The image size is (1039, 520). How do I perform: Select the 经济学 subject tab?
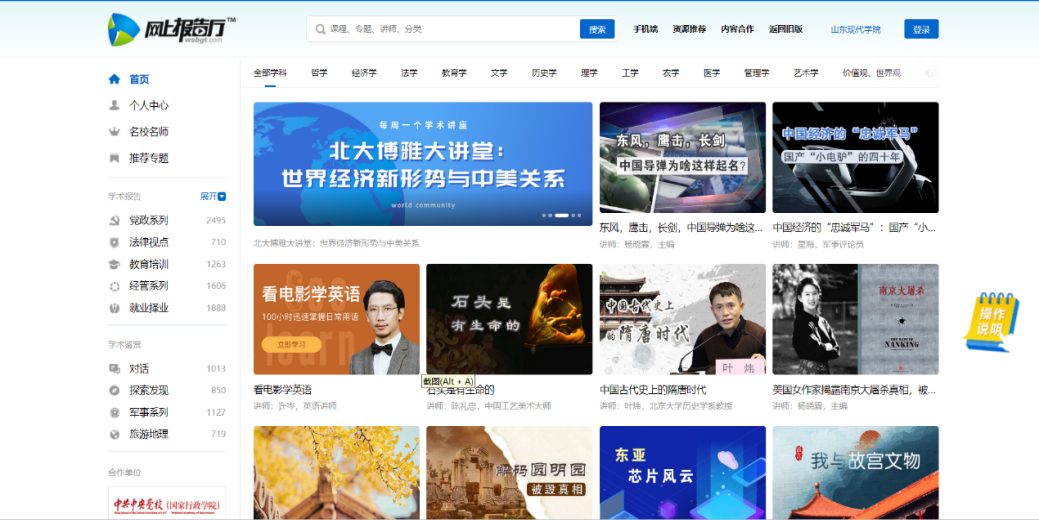(364, 73)
